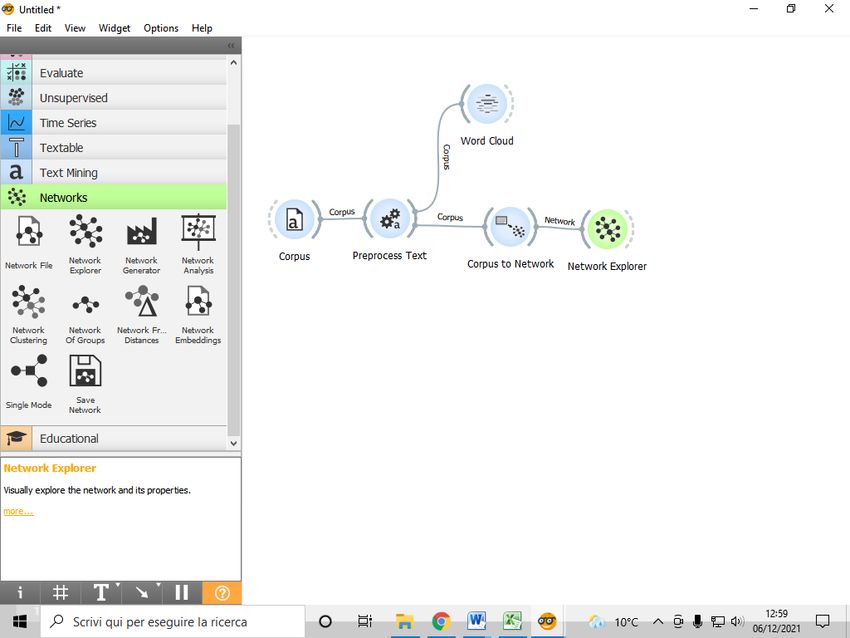Image resolution: width=850 pixels, height=638 pixels.
Task: Pause the workflow with the pause button
Action: (x=182, y=592)
